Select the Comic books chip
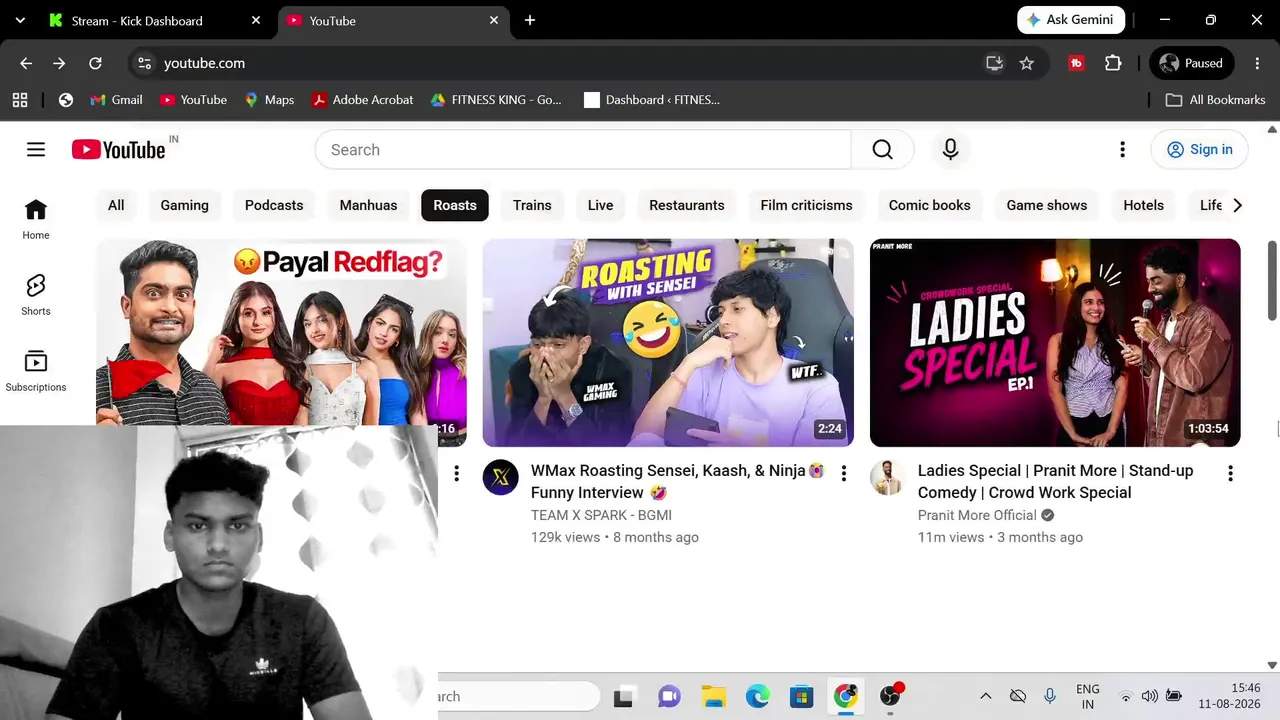This screenshot has height=720, width=1280. pos(929,205)
